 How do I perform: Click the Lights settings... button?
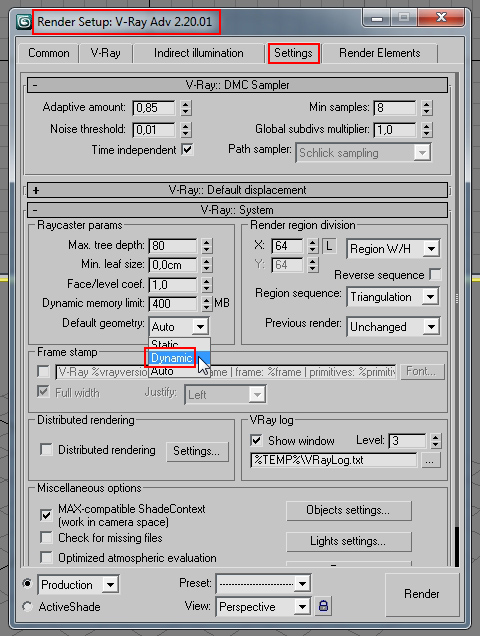(349, 541)
